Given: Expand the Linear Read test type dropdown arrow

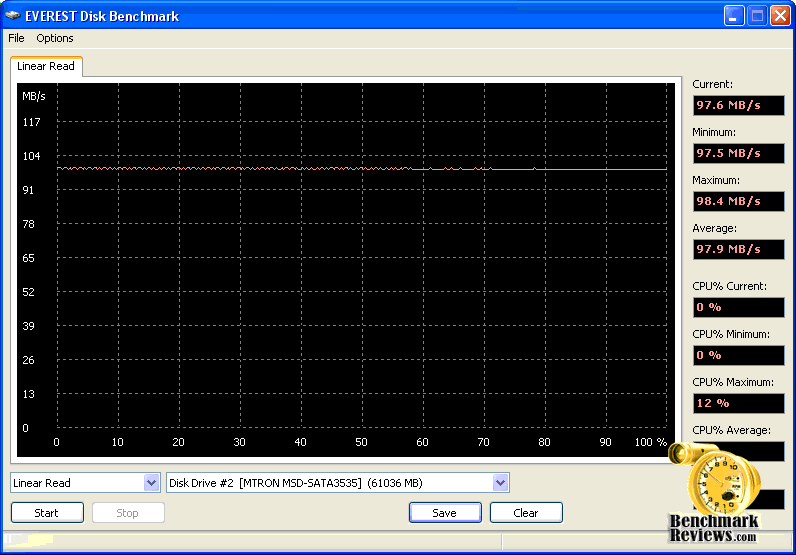Looking at the screenshot, I should point(151,482).
